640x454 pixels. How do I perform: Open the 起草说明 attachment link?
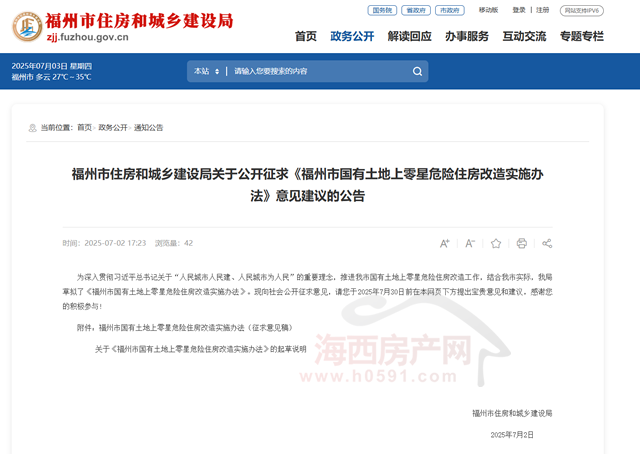click(x=200, y=349)
